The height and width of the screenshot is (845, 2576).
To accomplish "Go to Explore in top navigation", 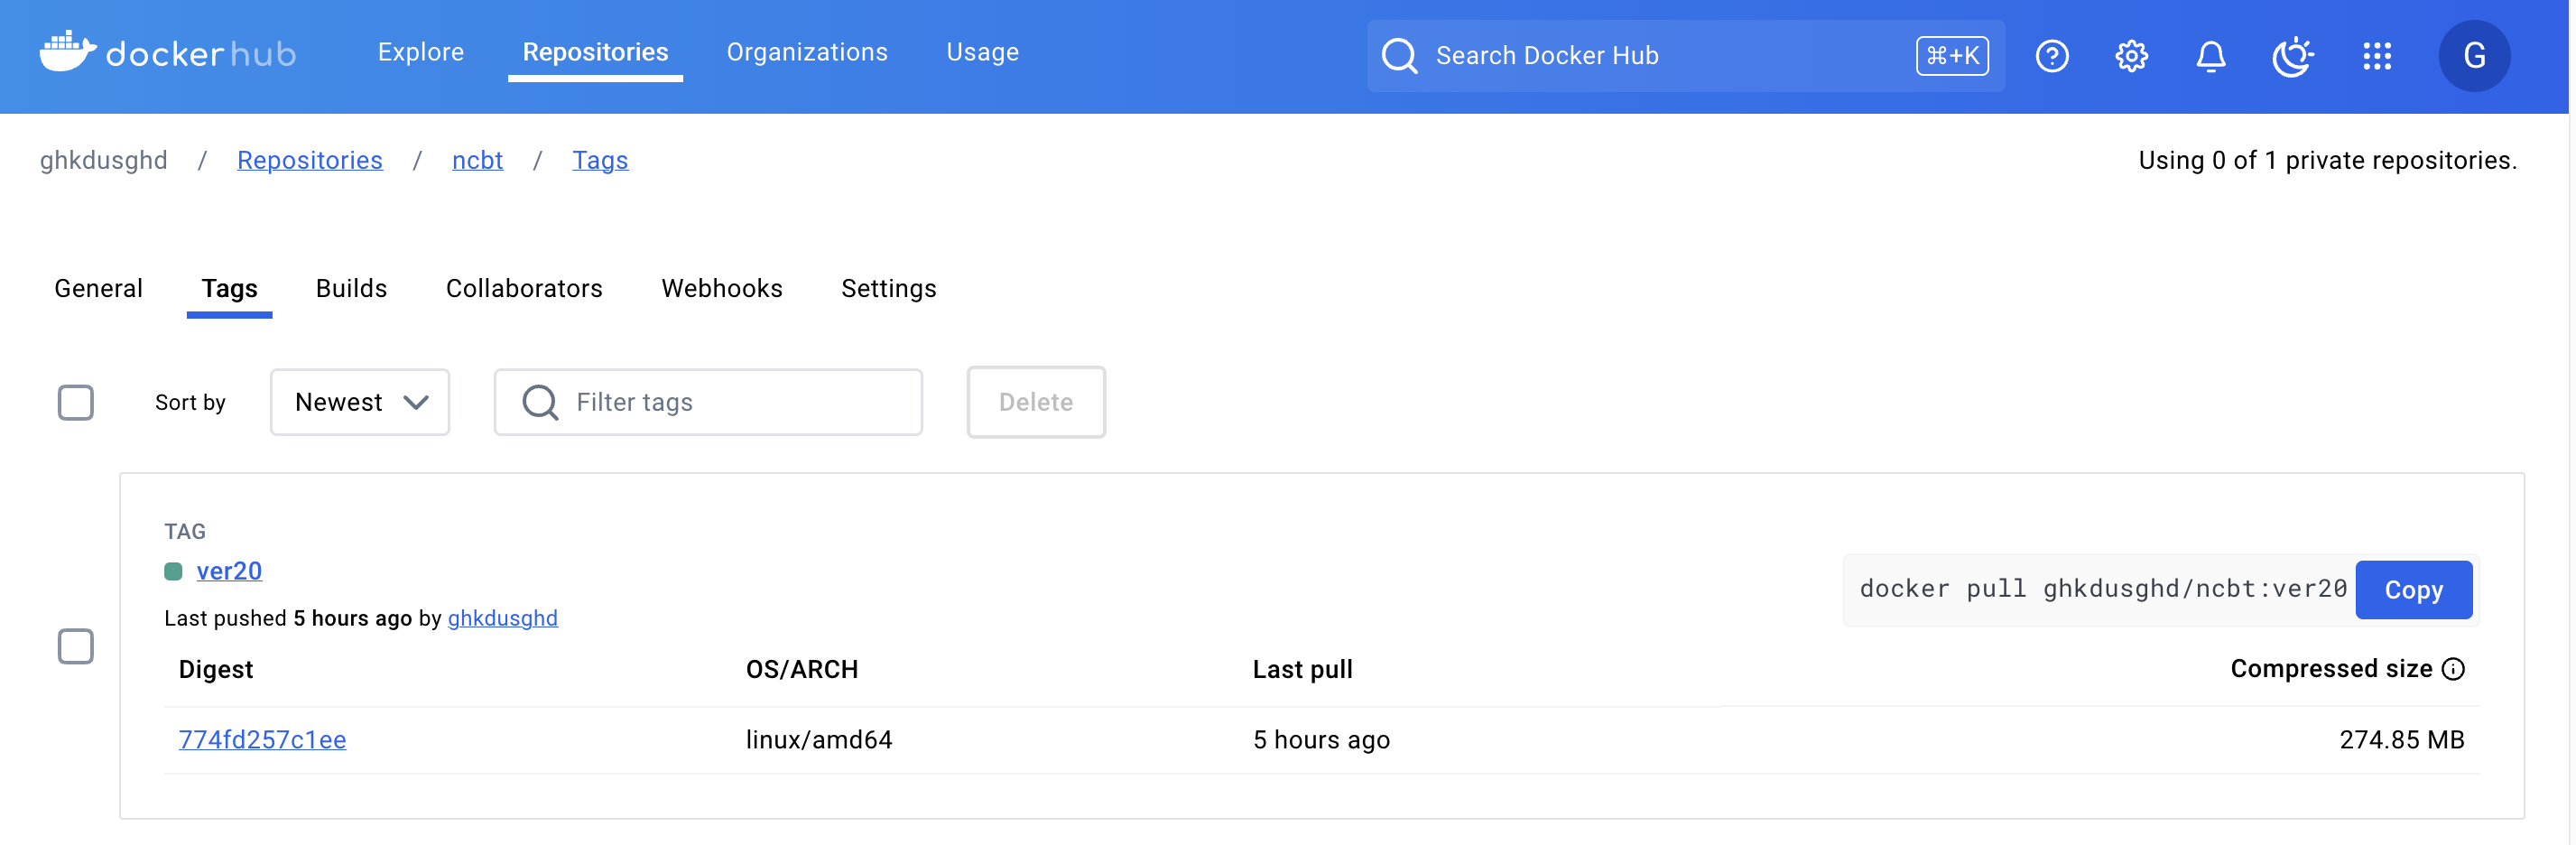I will point(421,52).
